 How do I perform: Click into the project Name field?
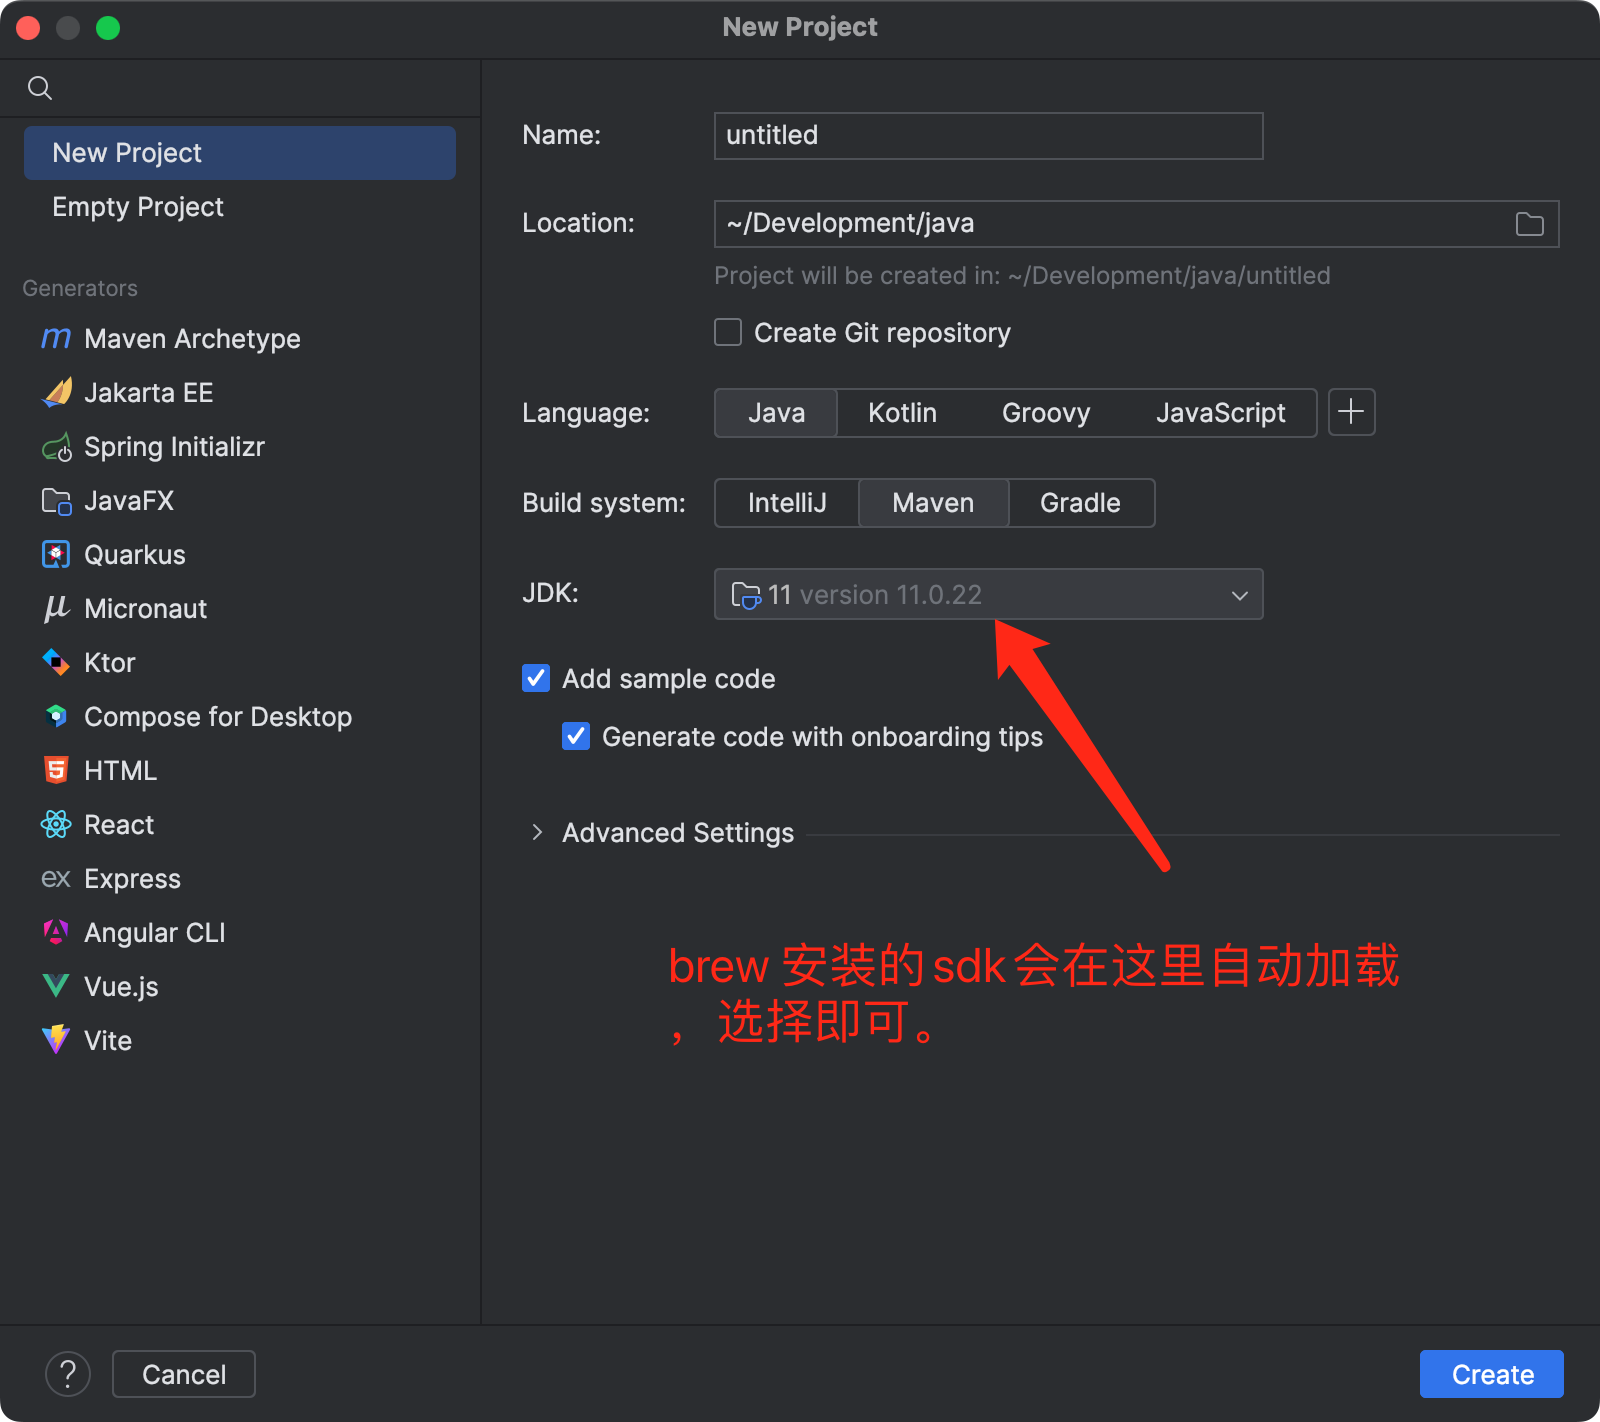989,136
